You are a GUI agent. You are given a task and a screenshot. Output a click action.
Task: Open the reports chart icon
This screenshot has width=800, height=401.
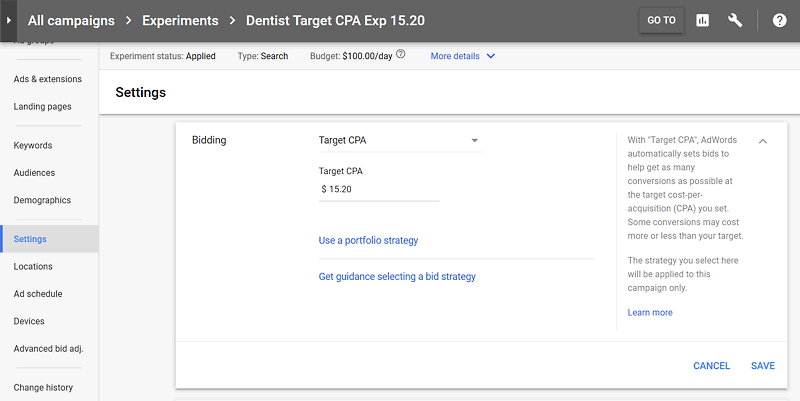[x=702, y=20]
